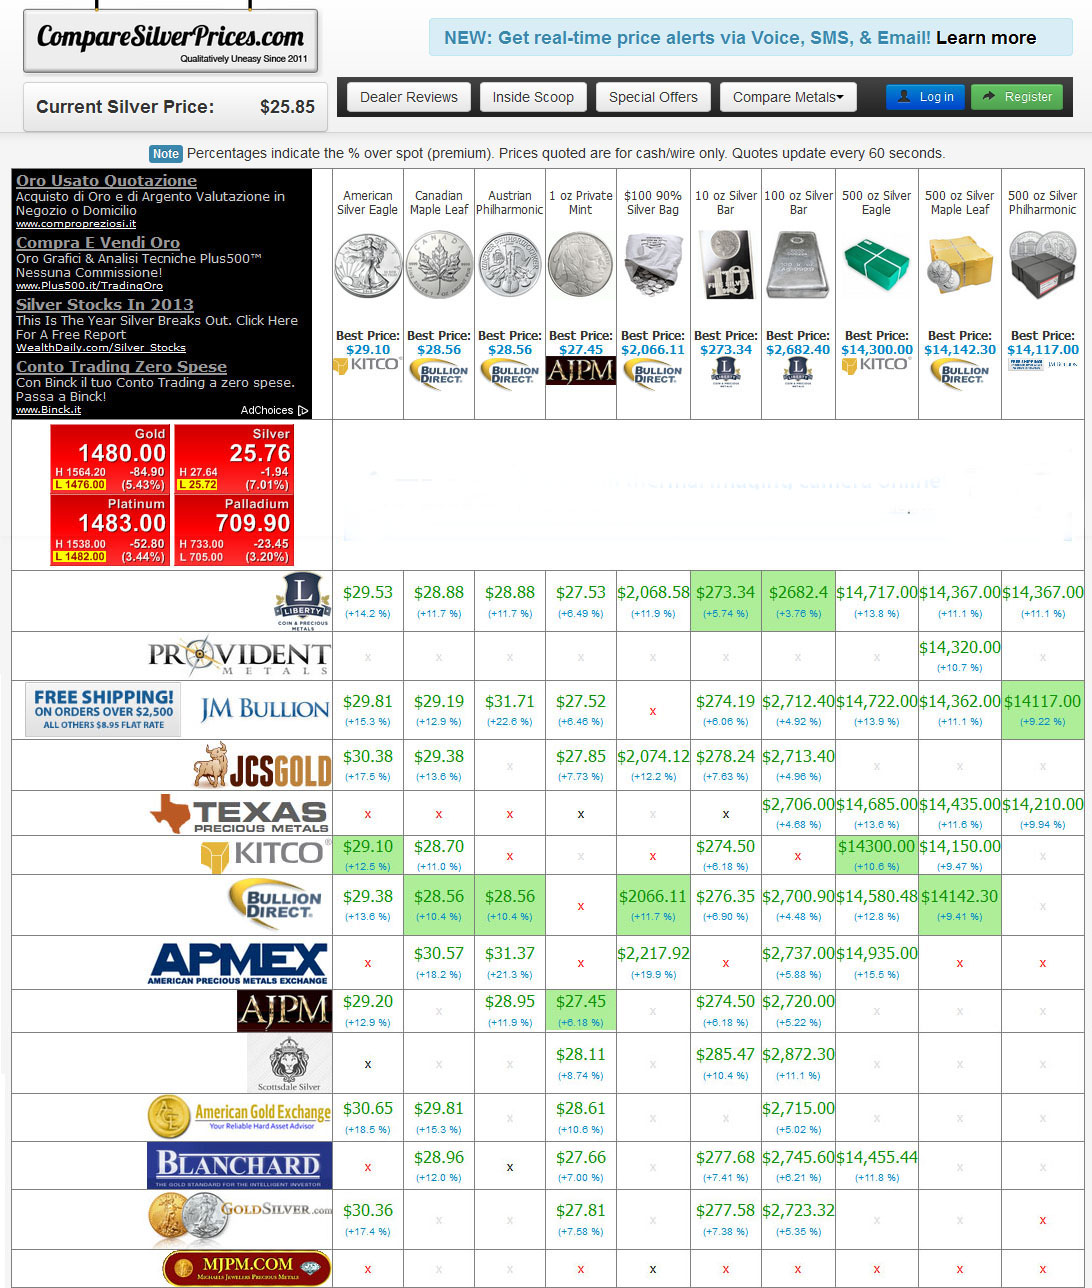Click AJPM's highlighted $27.45 private mint price

(581, 1002)
